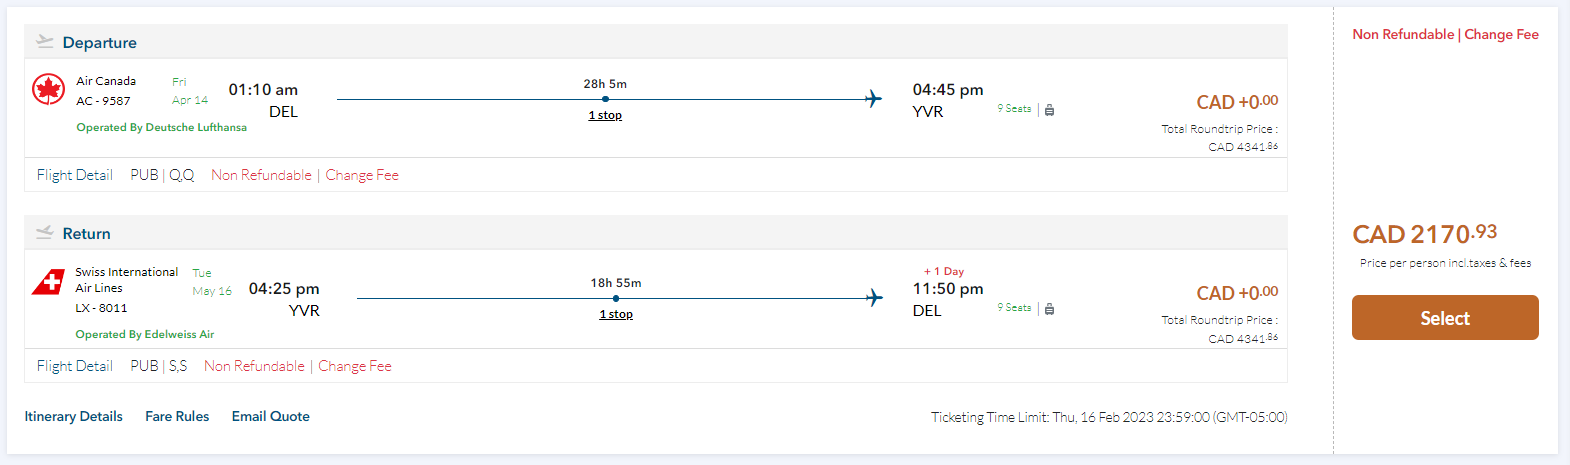Viewport: 1570px width, 465px height.
Task: Expand the departure 1 stop details
Action: (605, 116)
